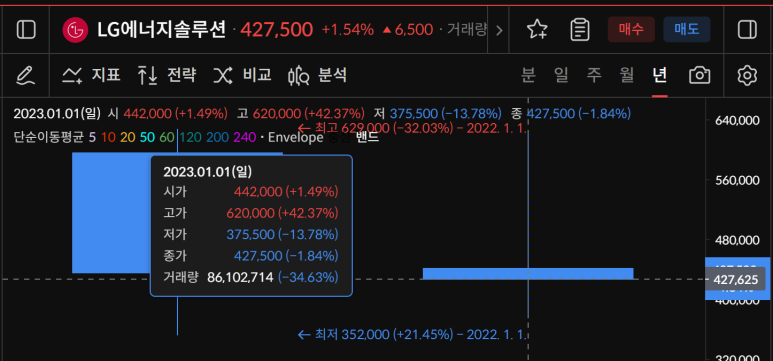This screenshot has height=361, width=773.
Task: Click the 최저 352,000 low marker
Action: (413, 335)
